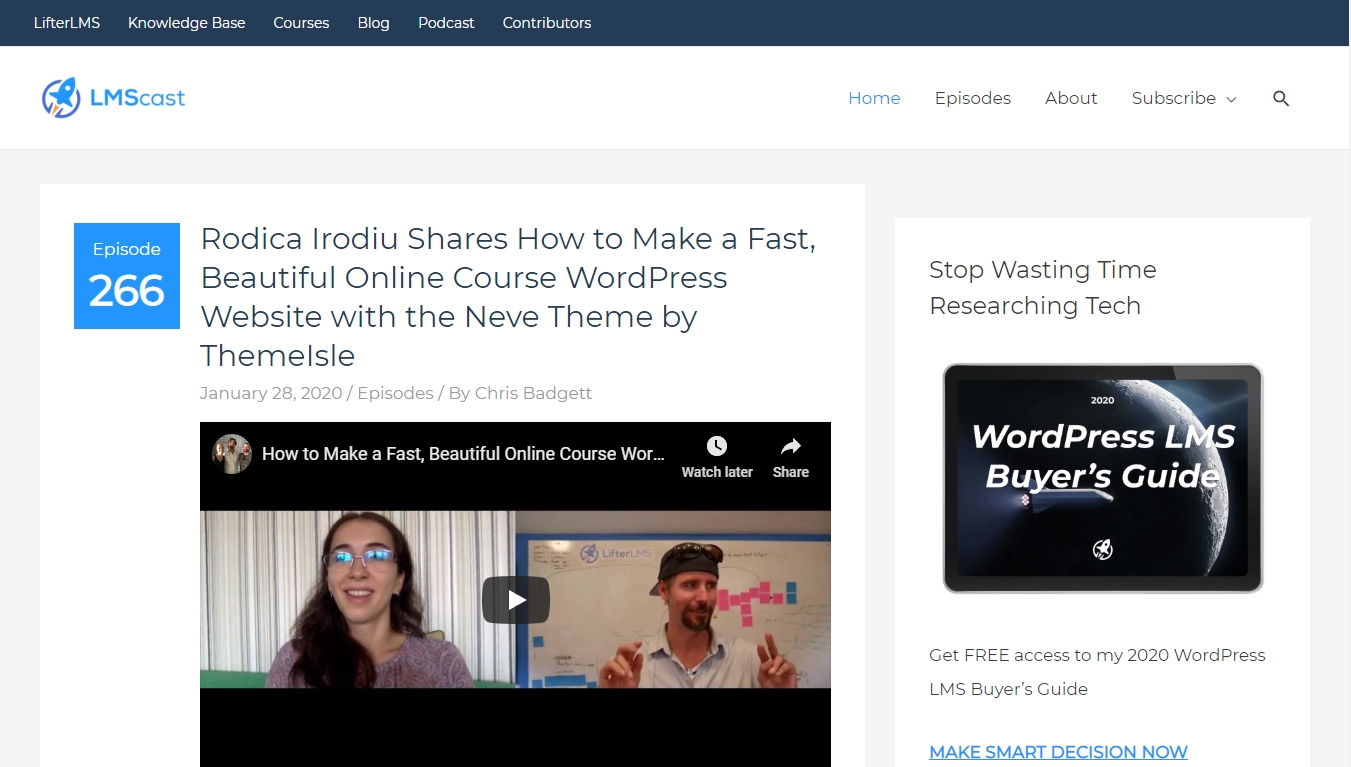Play the embedded YouTube video
This screenshot has height=767, width=1351.
[516, 600]
